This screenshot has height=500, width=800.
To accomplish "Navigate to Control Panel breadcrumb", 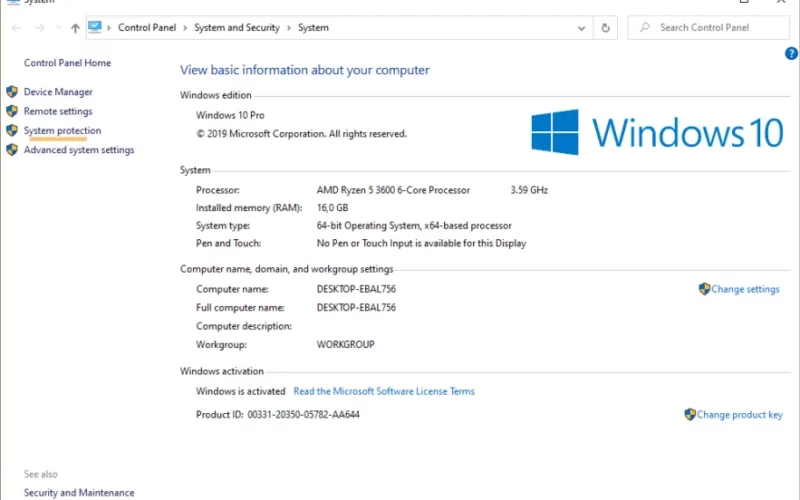I will [147, 28].
